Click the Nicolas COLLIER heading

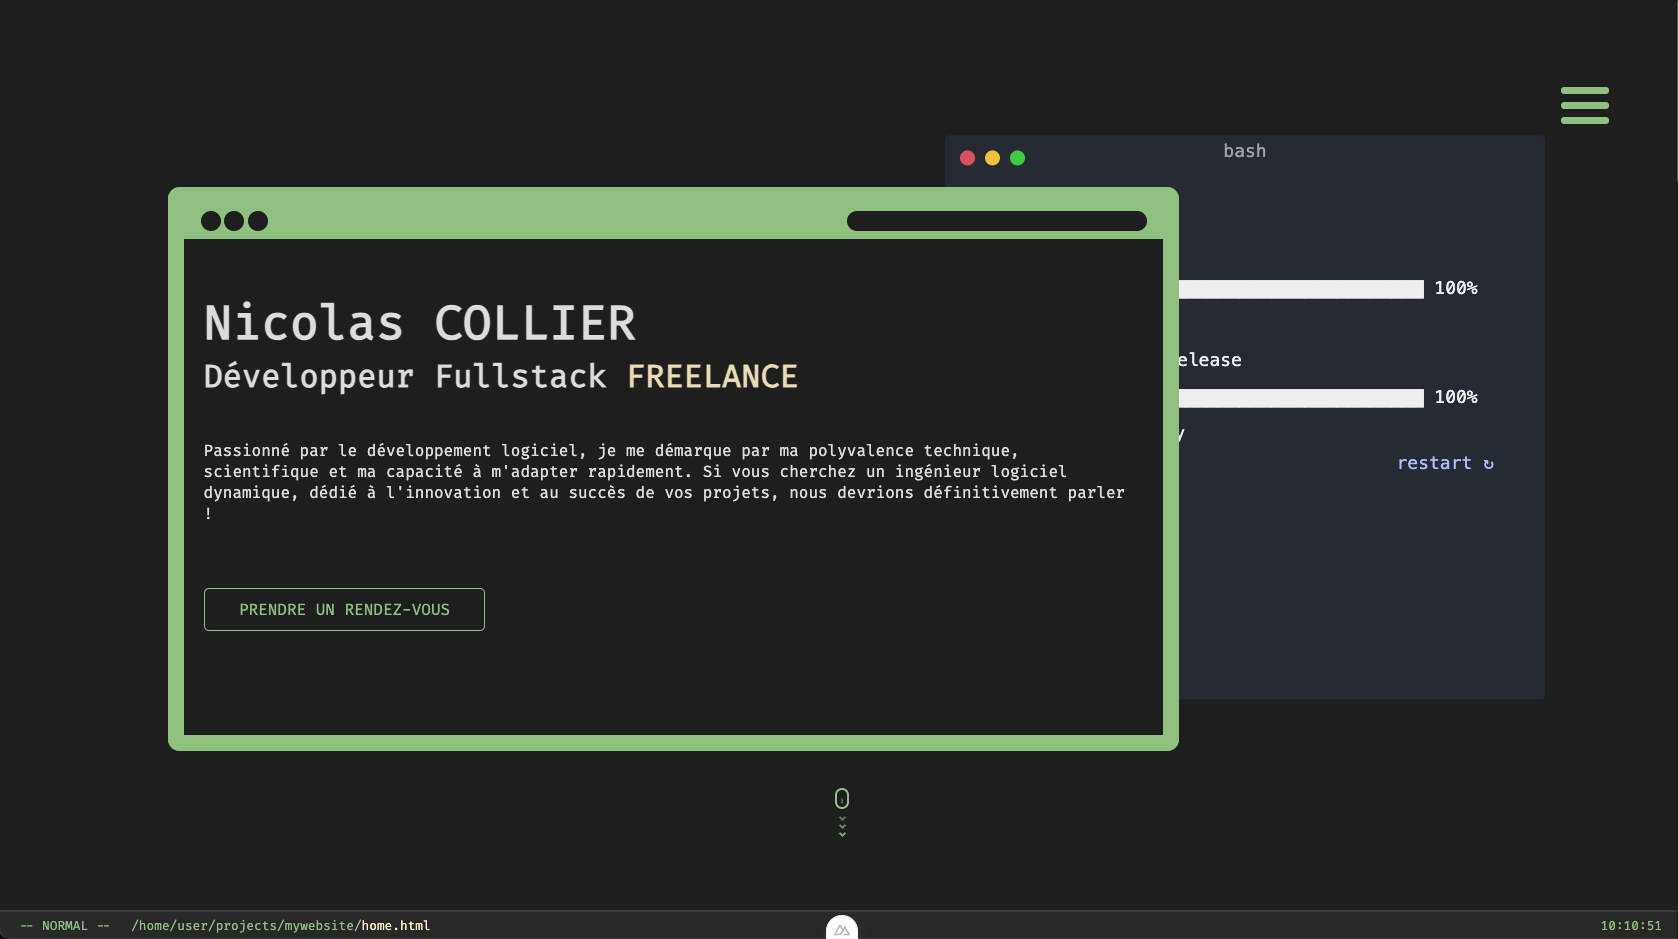(420, 323)
